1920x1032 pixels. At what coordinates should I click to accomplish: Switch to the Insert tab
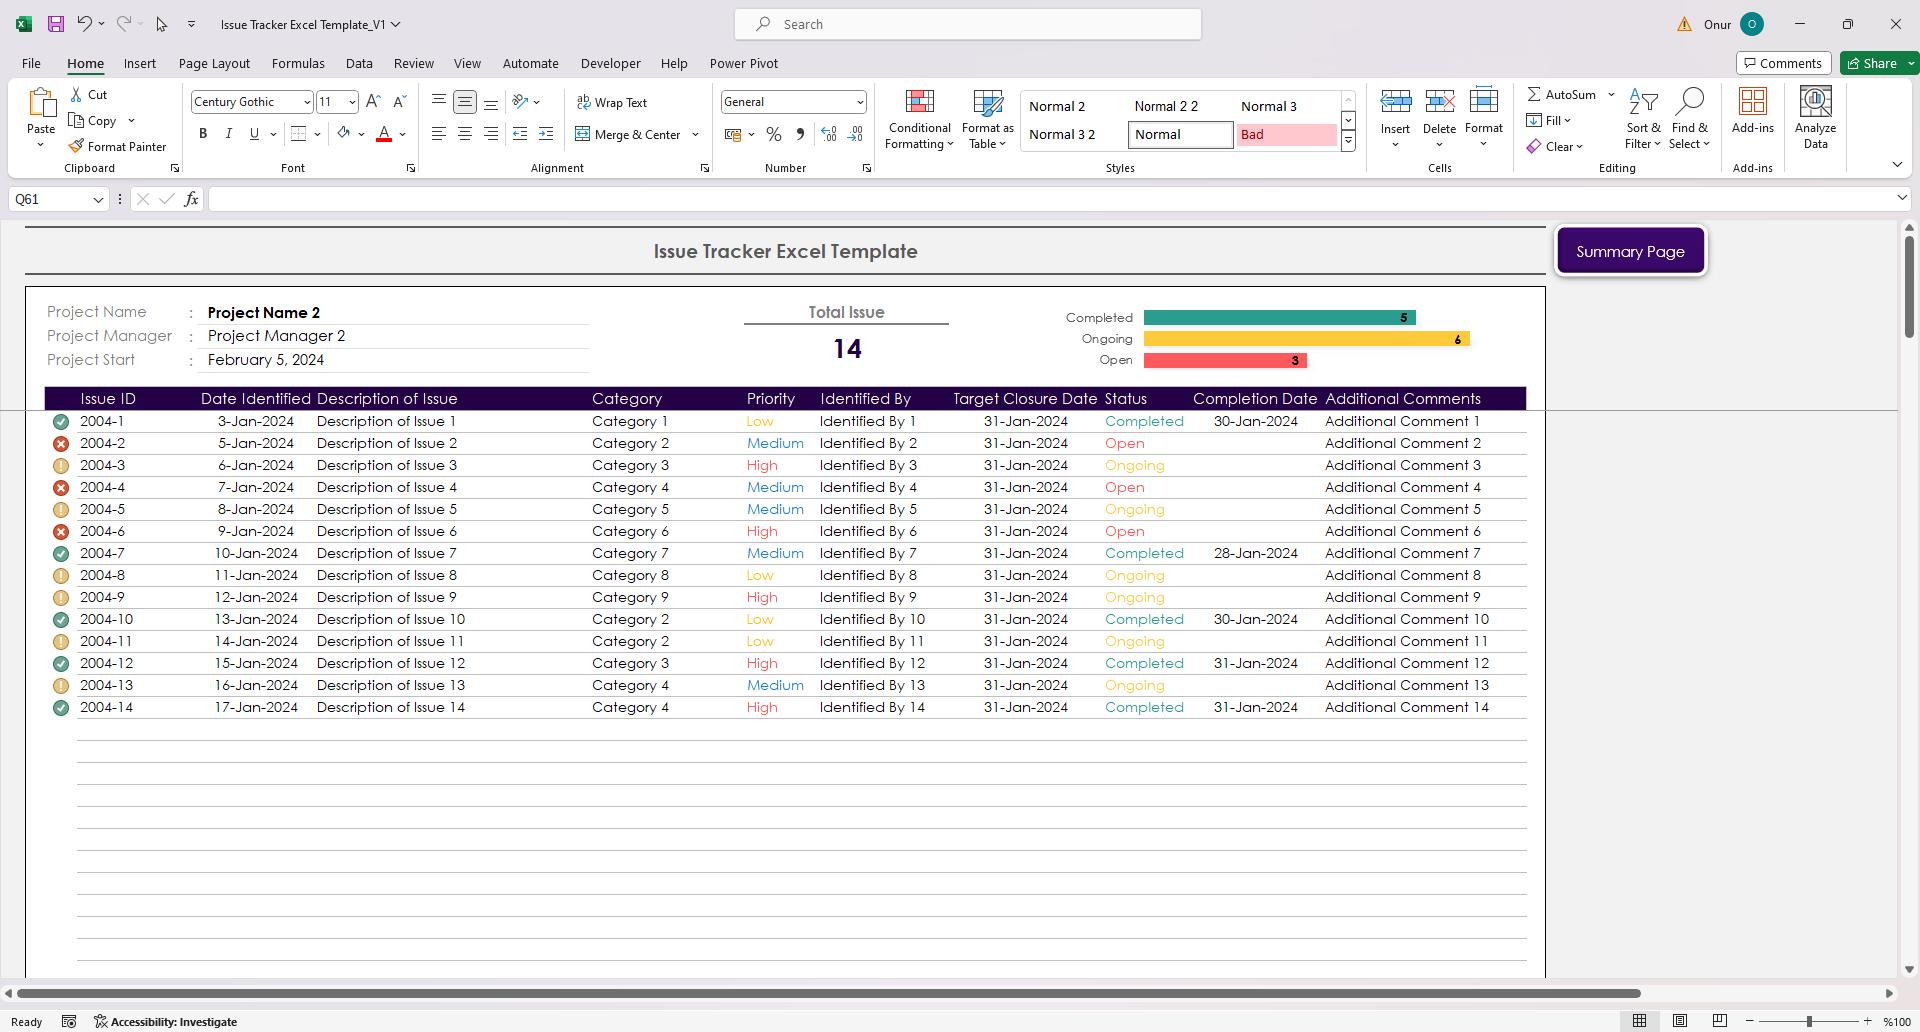[140, 63]
